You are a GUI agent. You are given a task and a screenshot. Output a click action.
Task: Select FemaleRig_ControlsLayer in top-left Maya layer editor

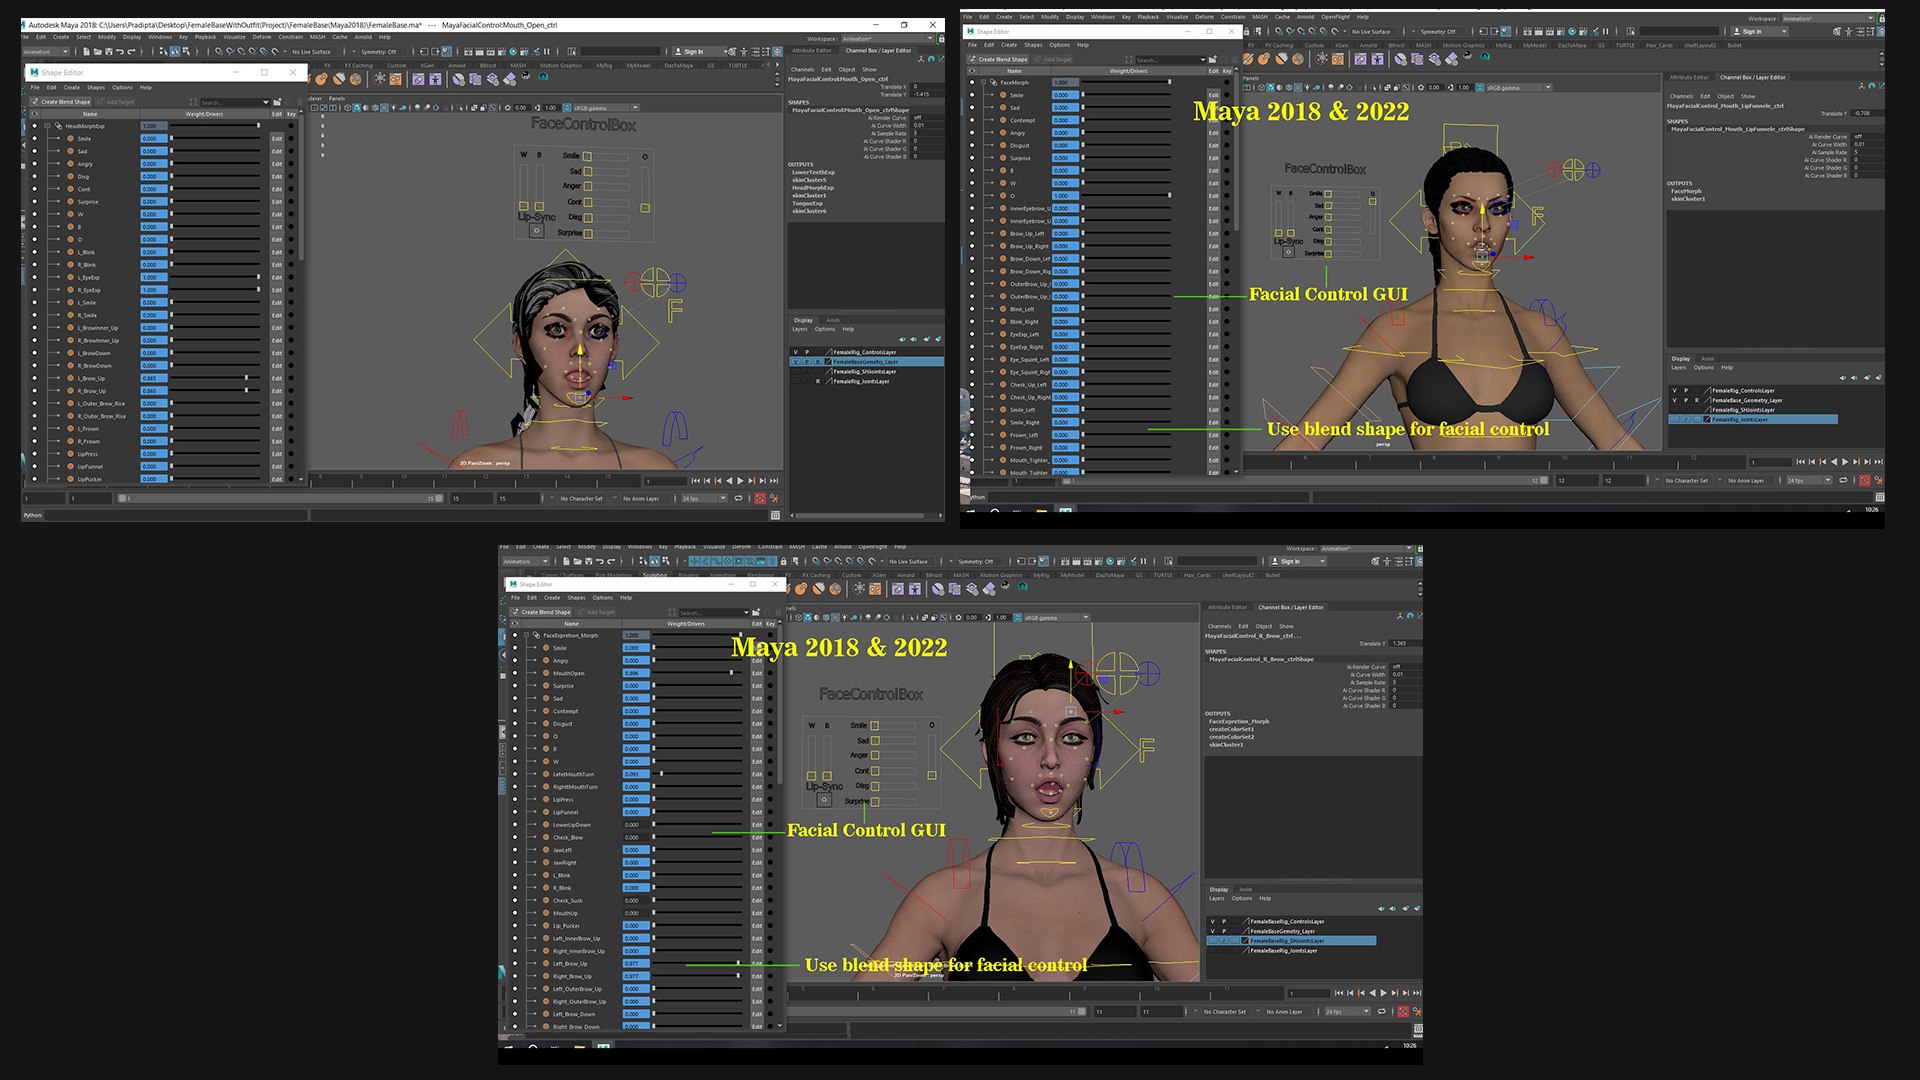866,352
